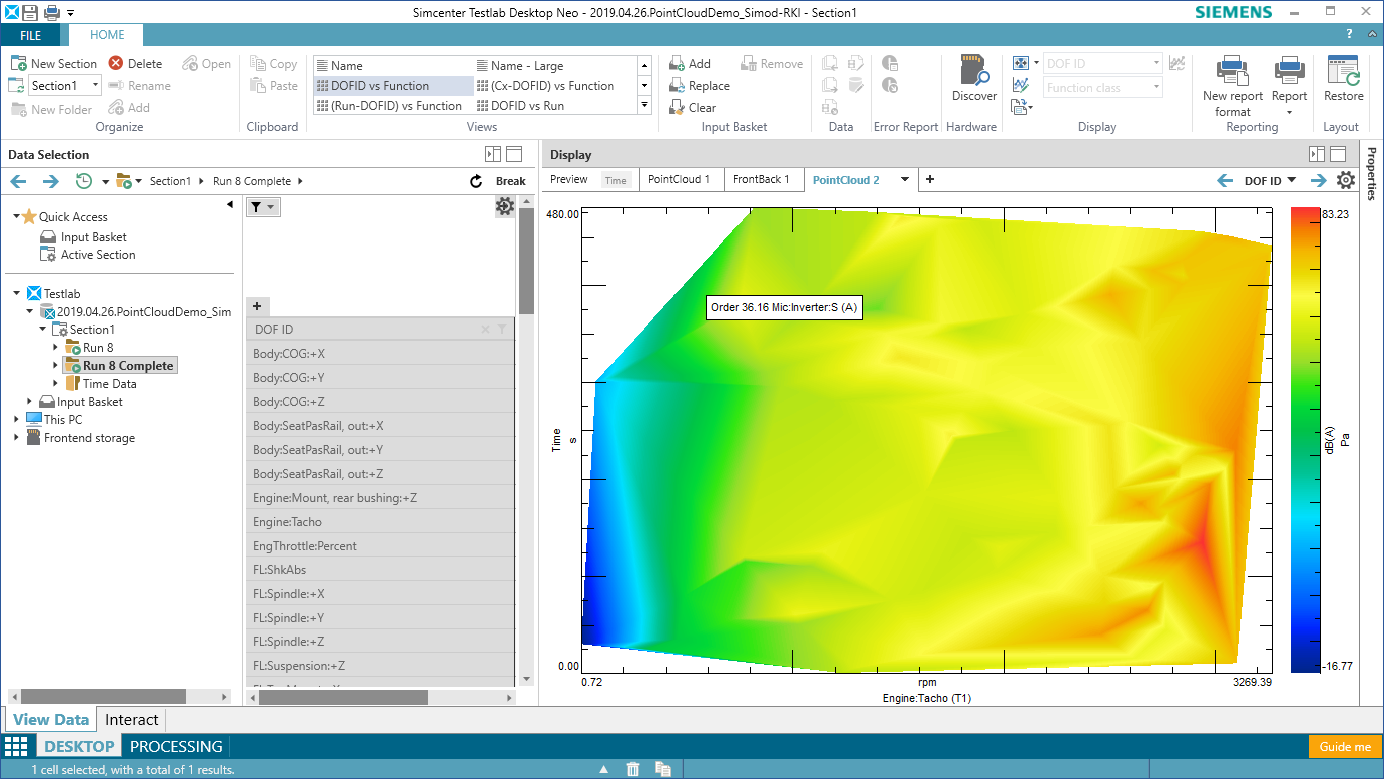The height and width of the screenshot is (779, 1384).
Task: Click the dB(A) color scale bar
Action: tap(1304, 440)
